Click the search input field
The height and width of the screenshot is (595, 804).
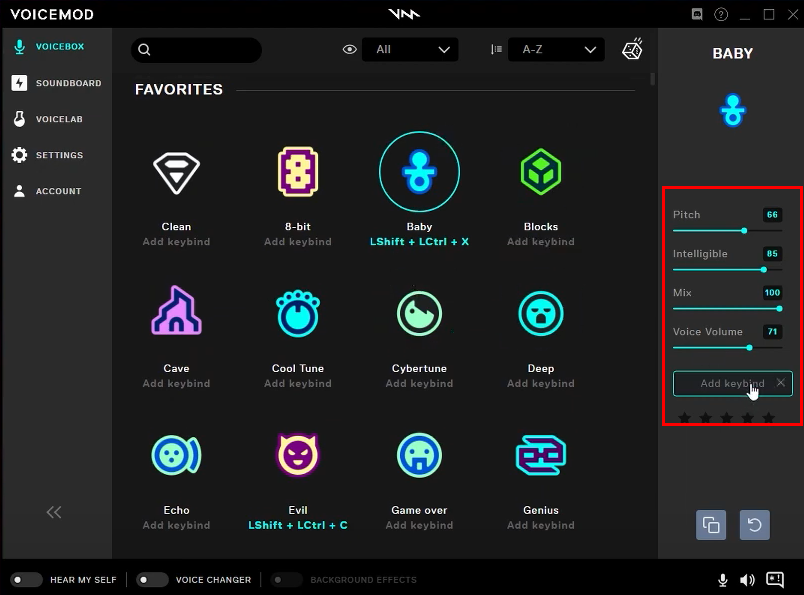click(196, 49)
